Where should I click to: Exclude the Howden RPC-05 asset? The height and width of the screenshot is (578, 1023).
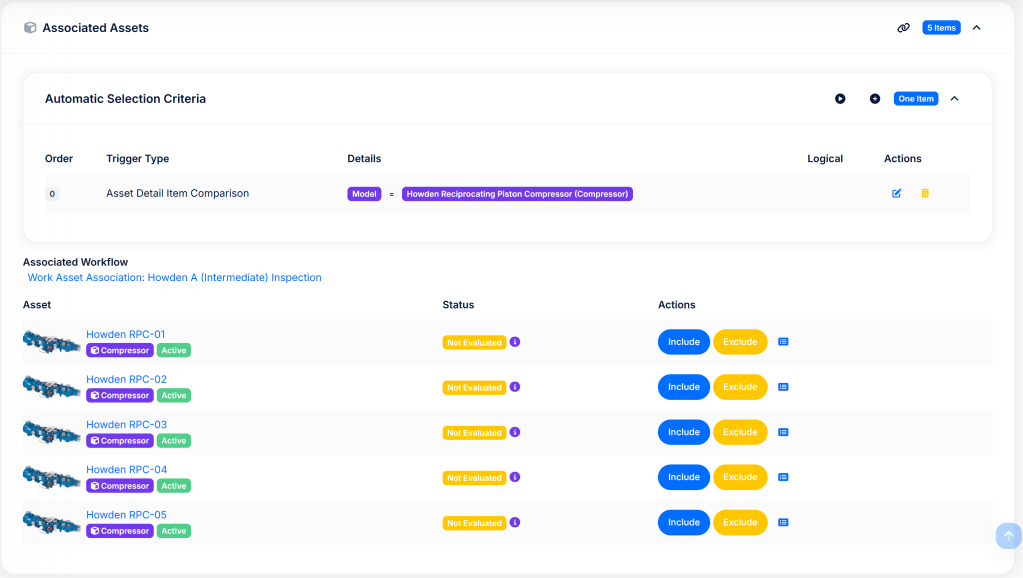tap(740, 522)
